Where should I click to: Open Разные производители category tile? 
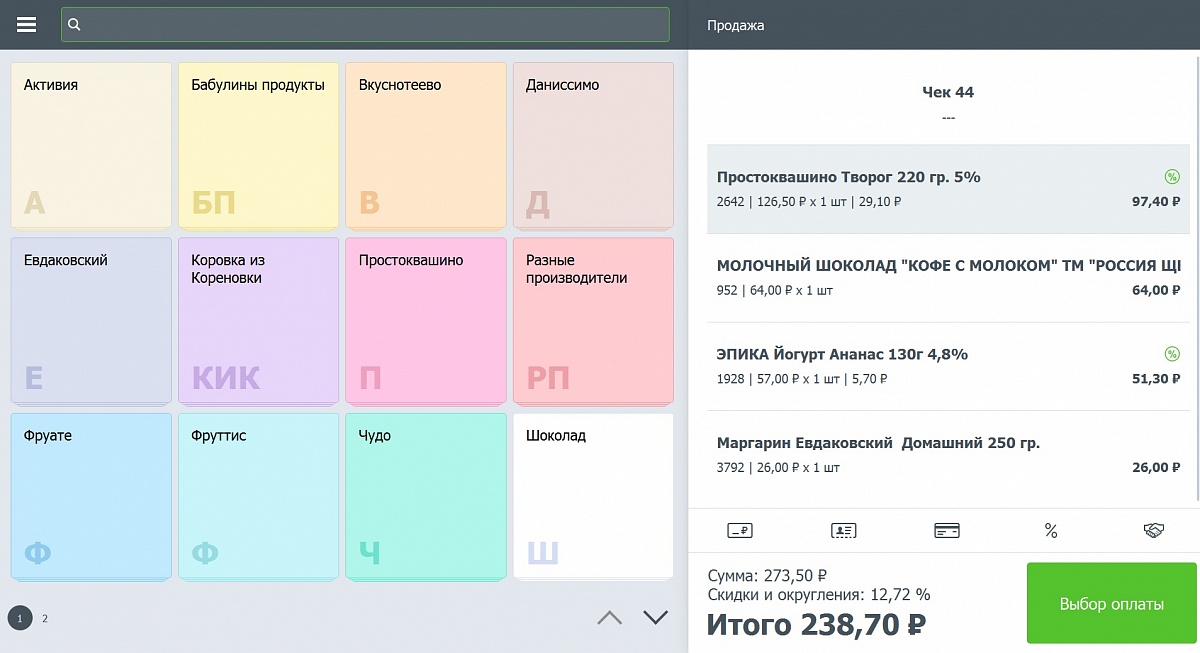(593, 321)
